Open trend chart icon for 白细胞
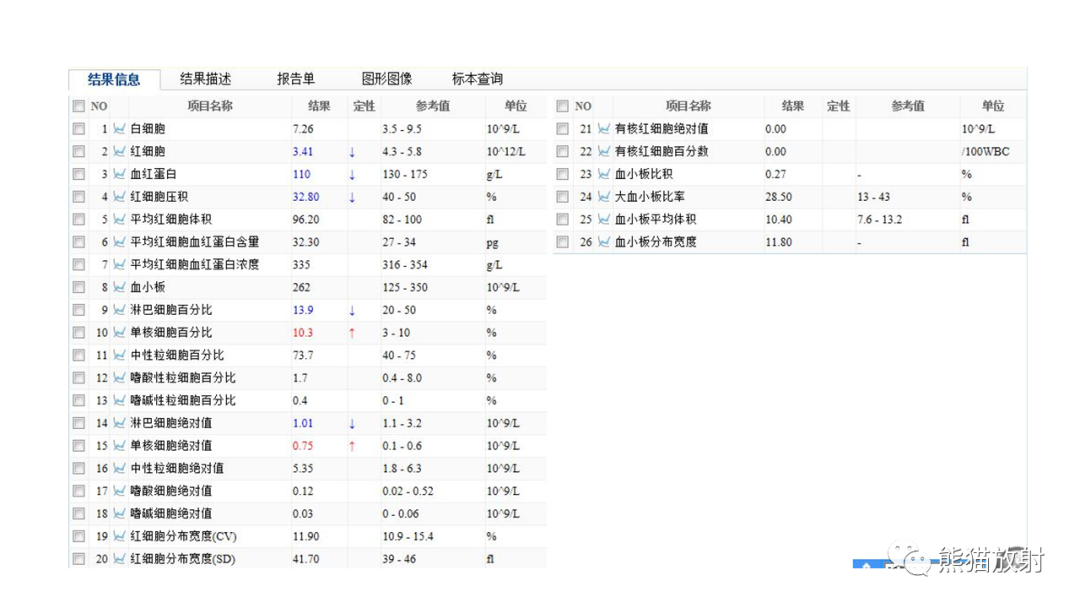Viewport: 1080px width, 608px height. 119,129
